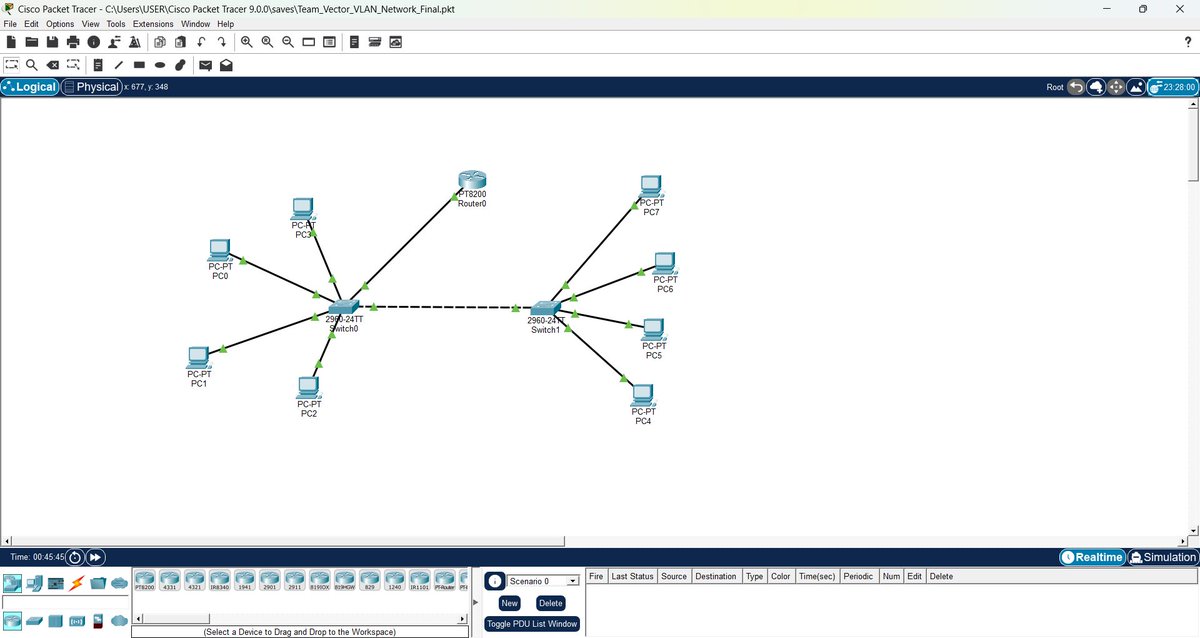Open the File menu

tap(10, 23)
